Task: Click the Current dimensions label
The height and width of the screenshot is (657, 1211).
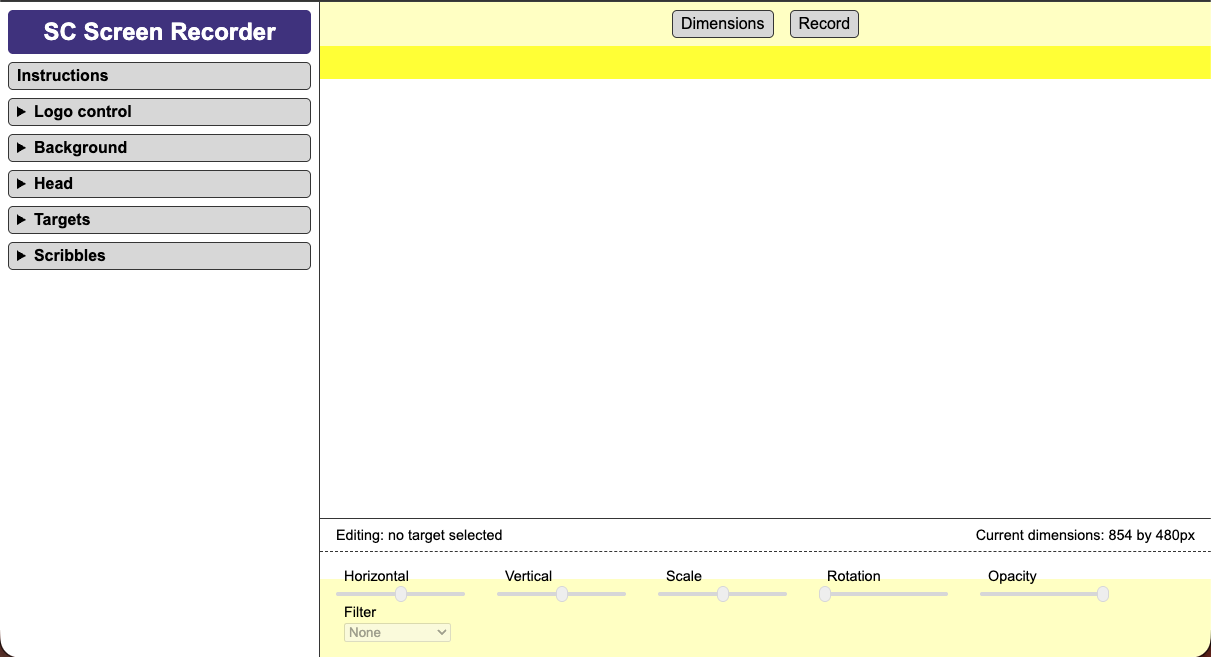Action: [x=1084, y=535]
